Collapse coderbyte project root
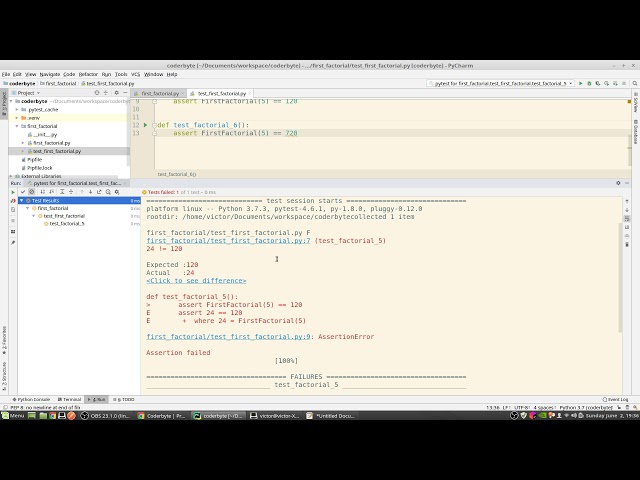The height and width of the screenshot is (480, 640). click(x=11, y=101)
